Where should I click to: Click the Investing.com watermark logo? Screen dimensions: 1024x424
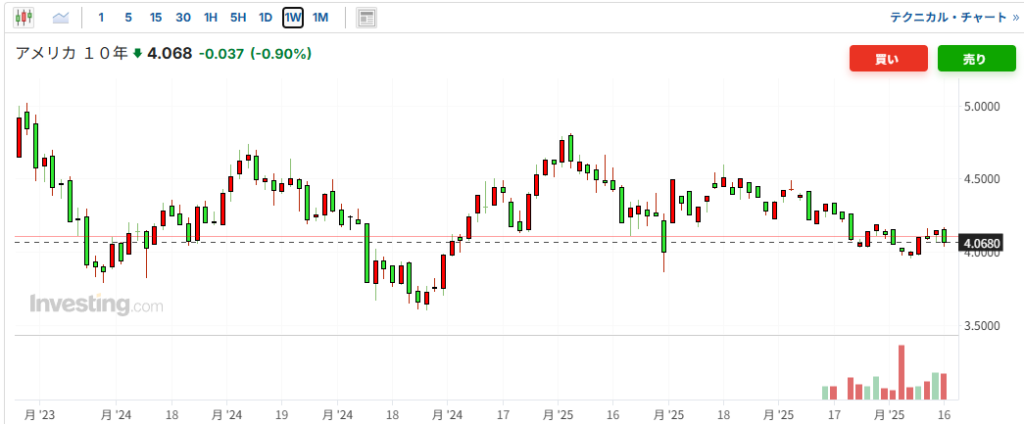coord(96,305)
